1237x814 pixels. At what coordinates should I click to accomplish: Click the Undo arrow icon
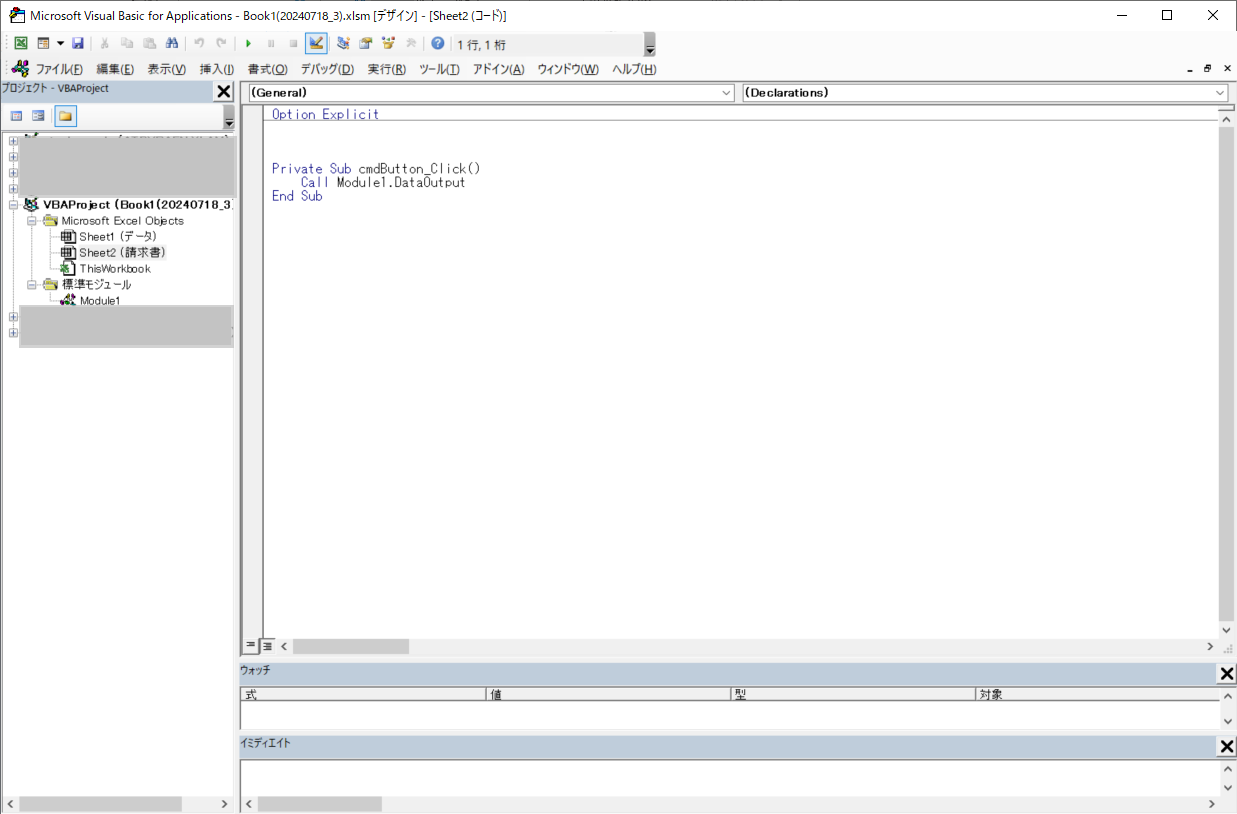[199, 44]
